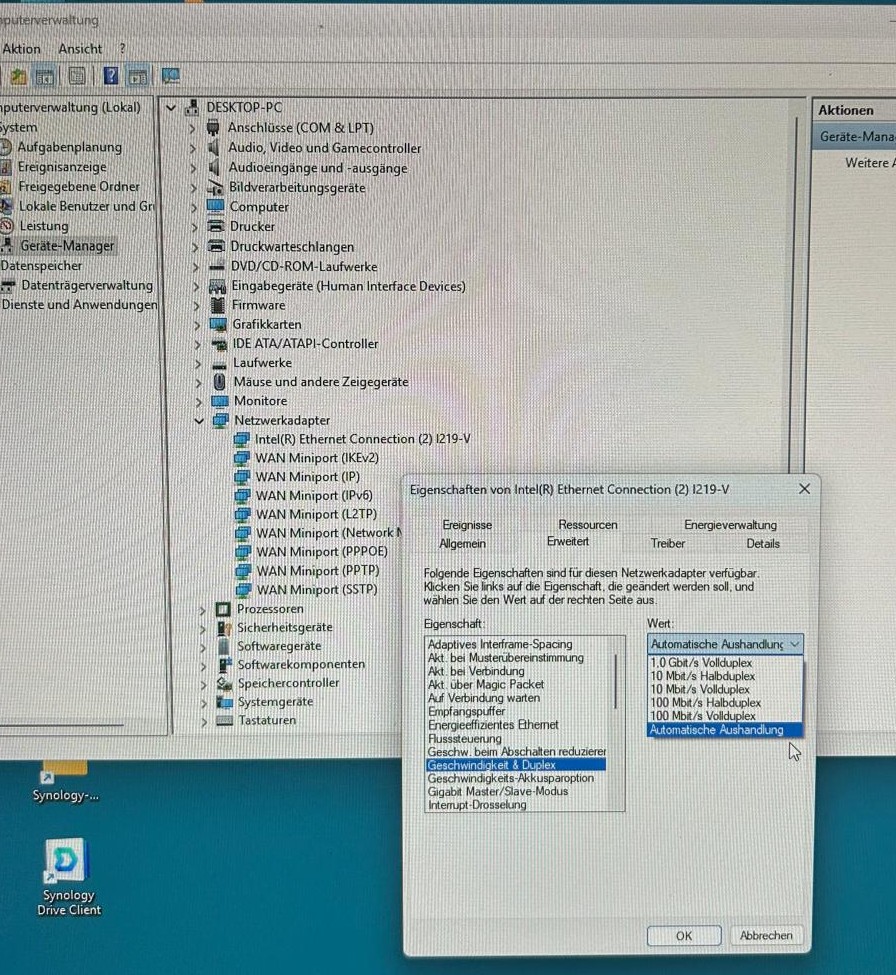The image size is (896, 975).
Task: Click the Netzwerkadapter category icon
Action: 221,420
